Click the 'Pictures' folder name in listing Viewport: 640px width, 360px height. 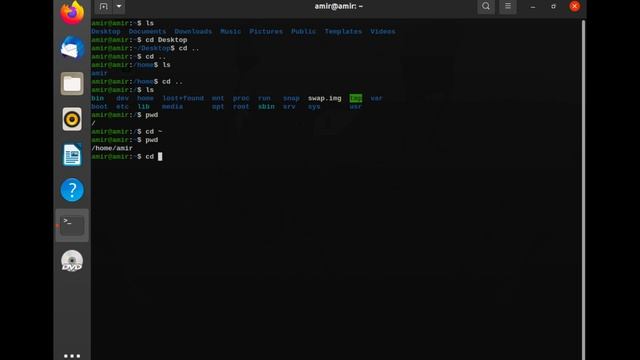266,31
